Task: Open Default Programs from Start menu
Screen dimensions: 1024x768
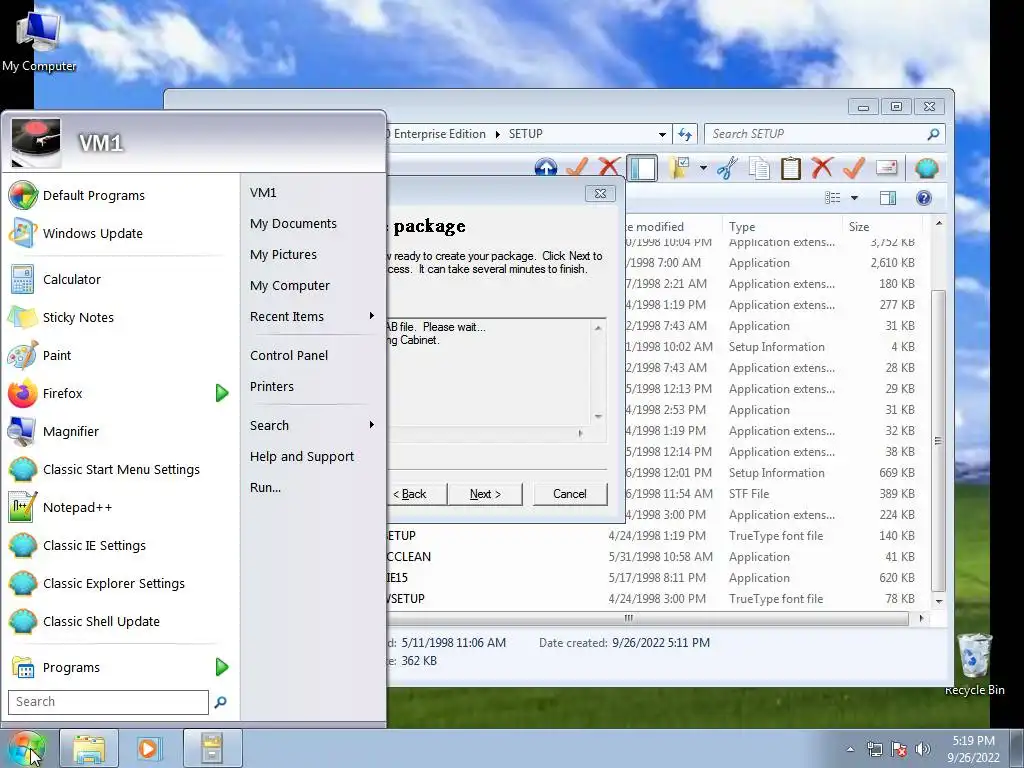Action: [121, 195]
